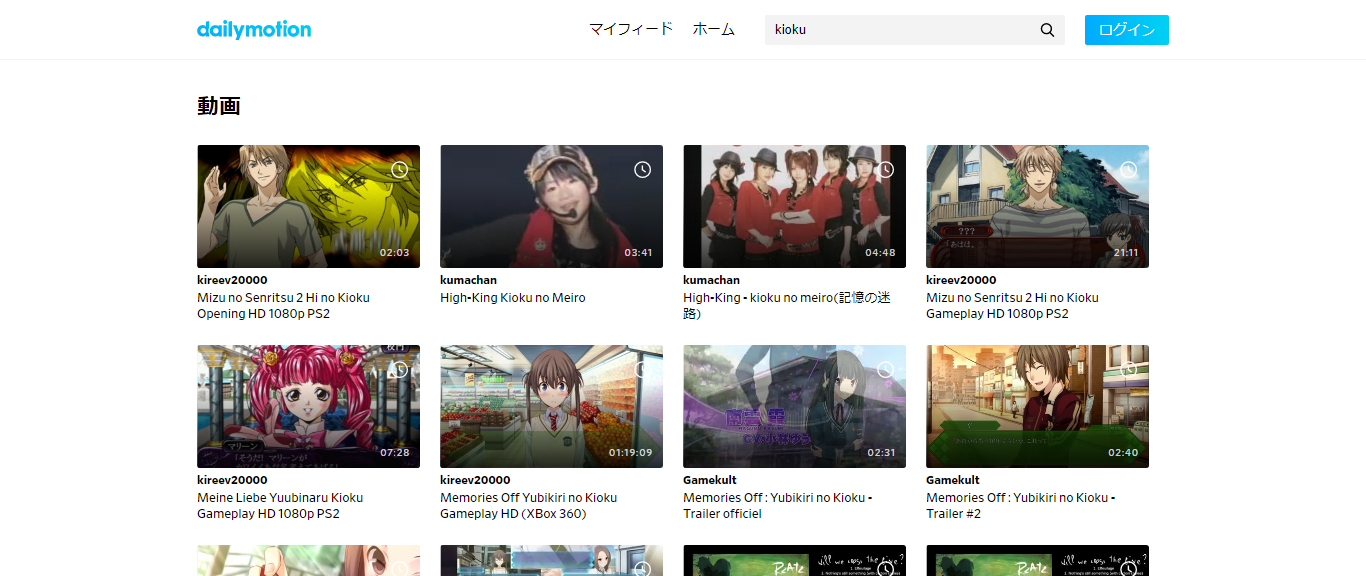Open the 21:11 Mizu no Senritsu thumbnail
Image resolution: width=1366 pixels, height=576 pixels.
click(1037, 206)
